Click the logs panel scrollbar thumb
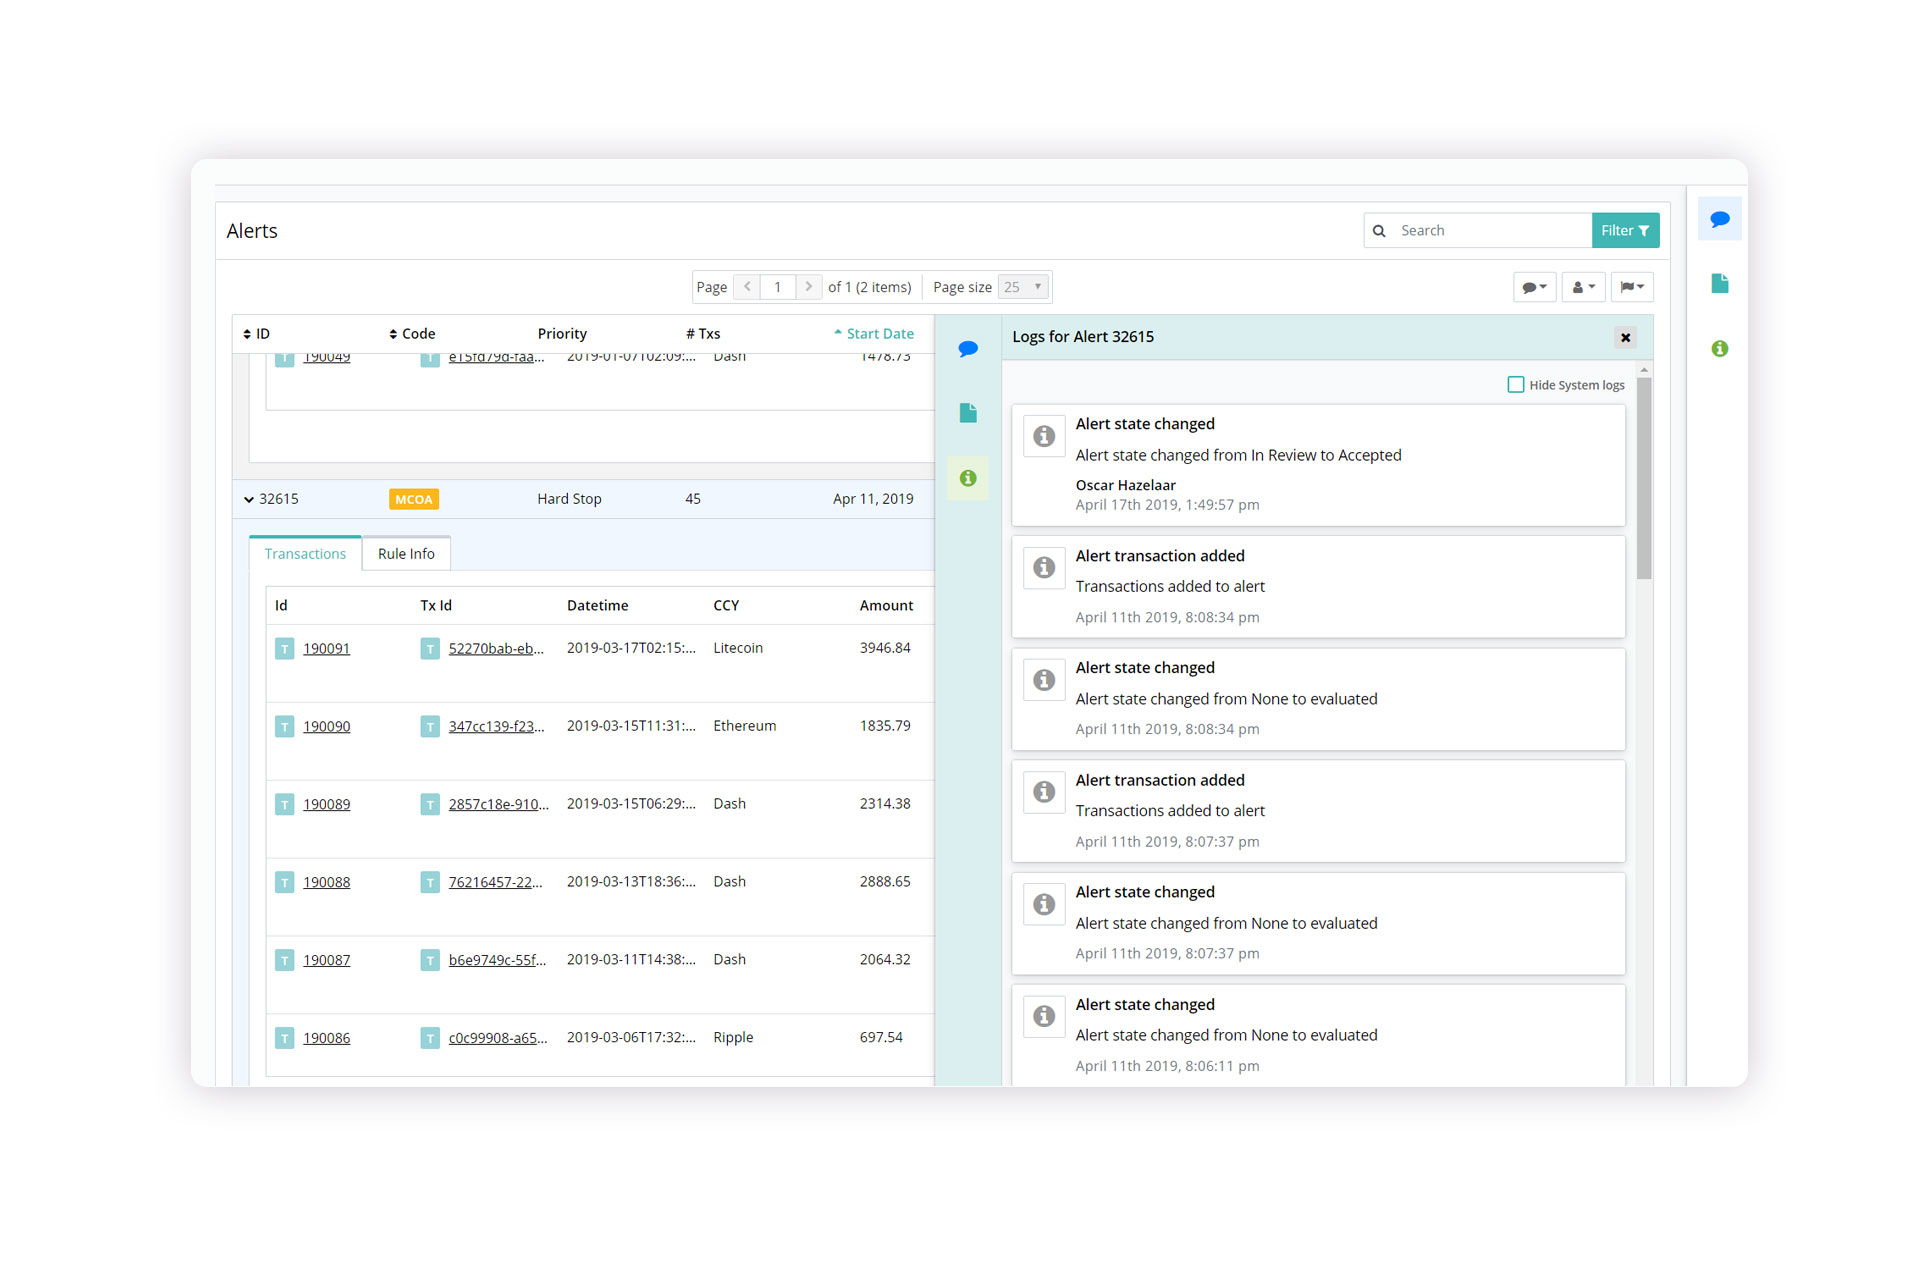Screen dimensions: 1920x1277 [1643, 478]
